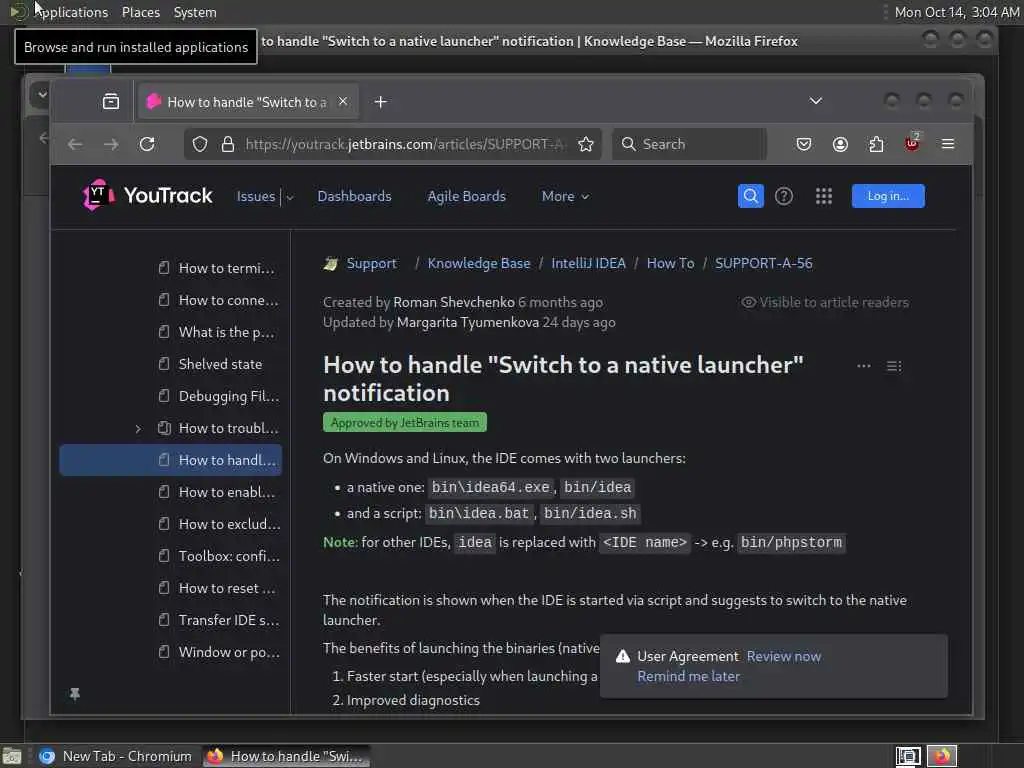Open Firefox hamburger menu
This screenshot has height=768, width=1024.
[x=948, y=144]
